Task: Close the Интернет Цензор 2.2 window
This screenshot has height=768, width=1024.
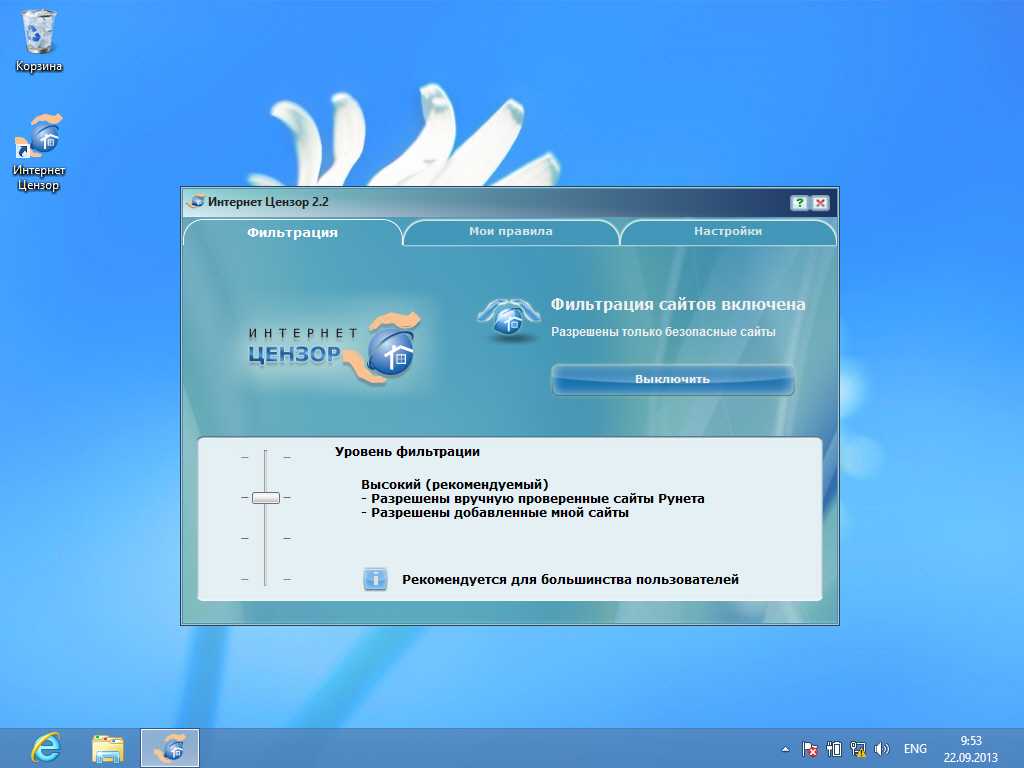Action: click(820, 202)
